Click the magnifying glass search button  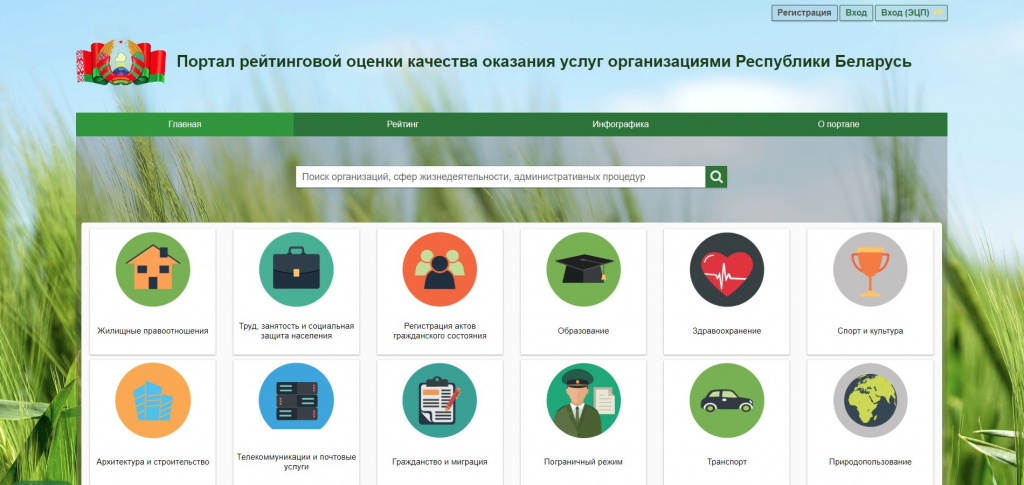[x=716, y=177]
